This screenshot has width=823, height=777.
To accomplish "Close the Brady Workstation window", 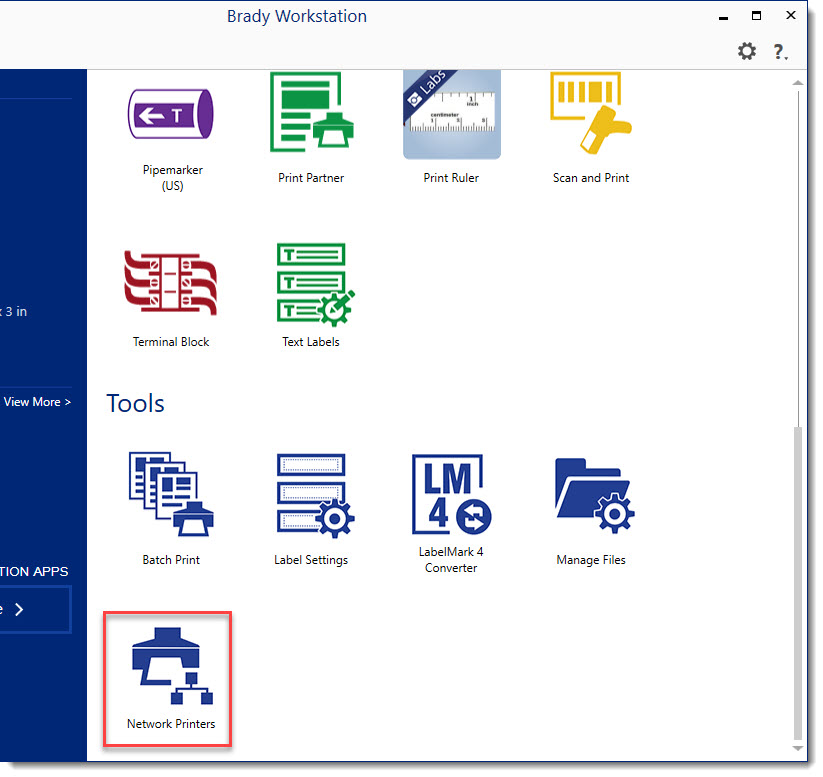I will pos(790,16).
